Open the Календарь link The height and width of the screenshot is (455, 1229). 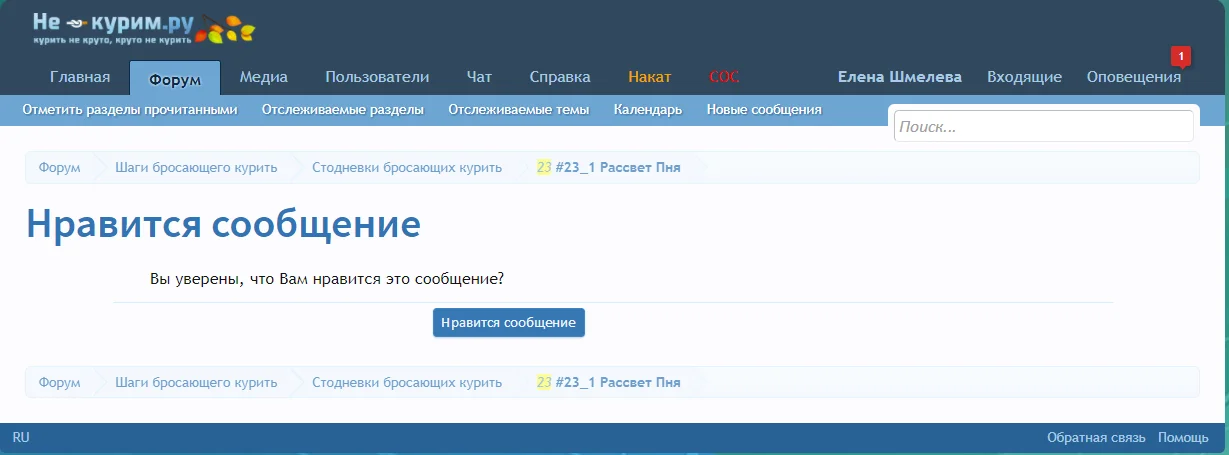648,110
